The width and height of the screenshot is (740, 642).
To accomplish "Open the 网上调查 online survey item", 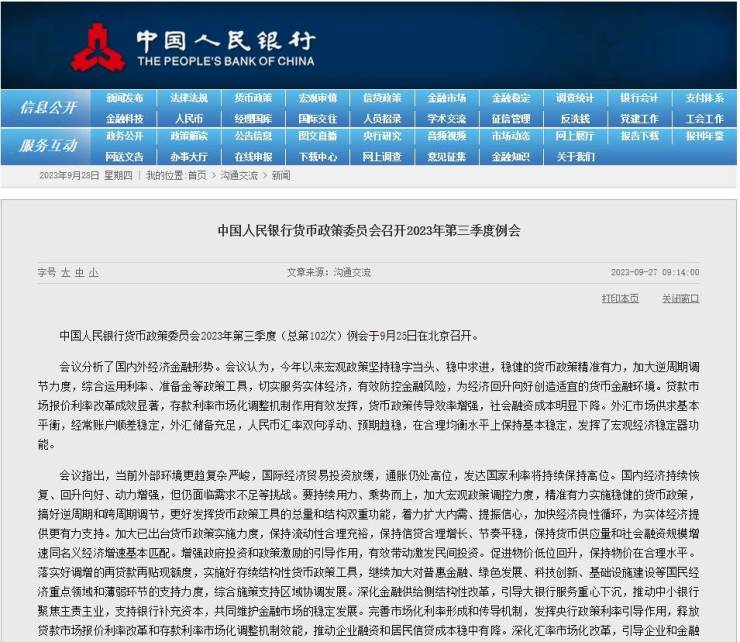I will 382,156.
